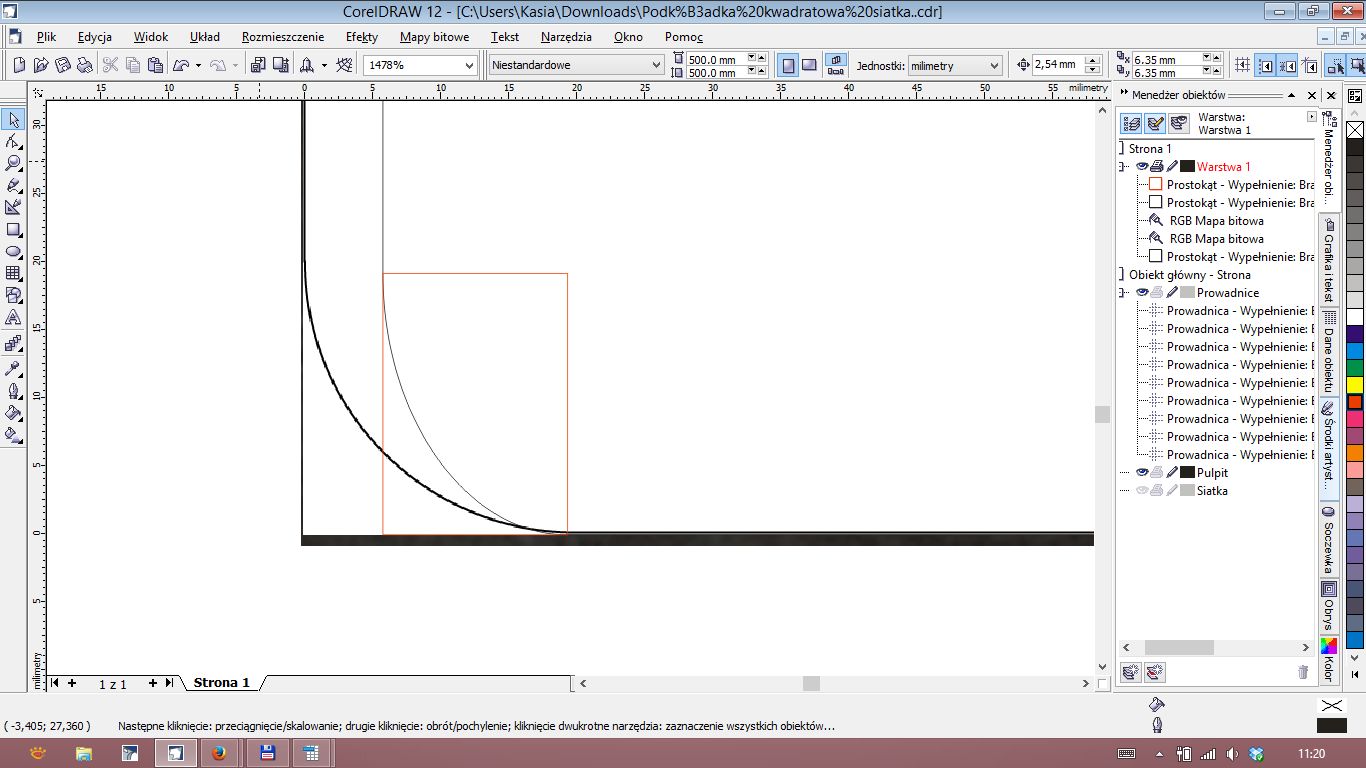Screen dimensions: 1366x768
Task: Select the Pick tool in the toolbox
Action: (x=13, y=120)
